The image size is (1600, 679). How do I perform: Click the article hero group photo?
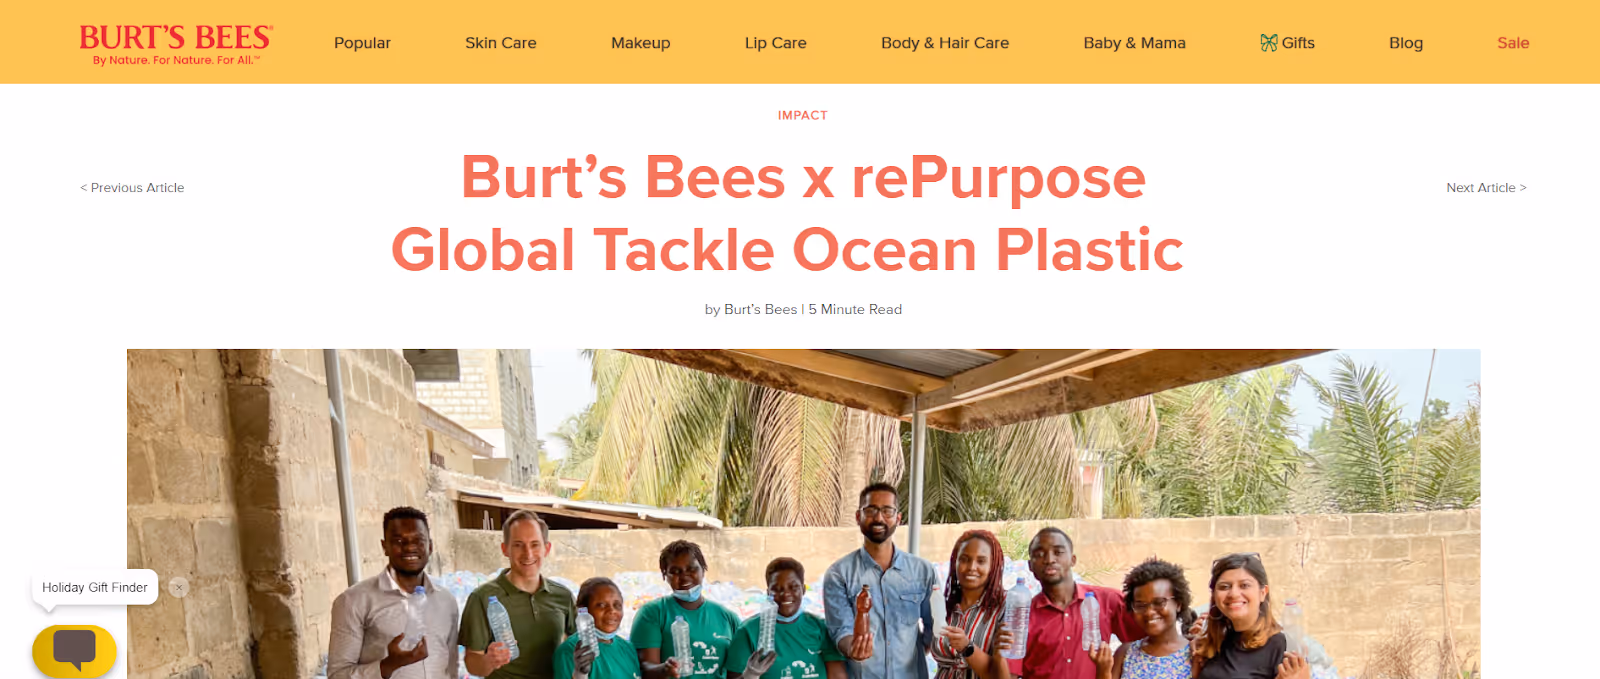tap(803, 514)
